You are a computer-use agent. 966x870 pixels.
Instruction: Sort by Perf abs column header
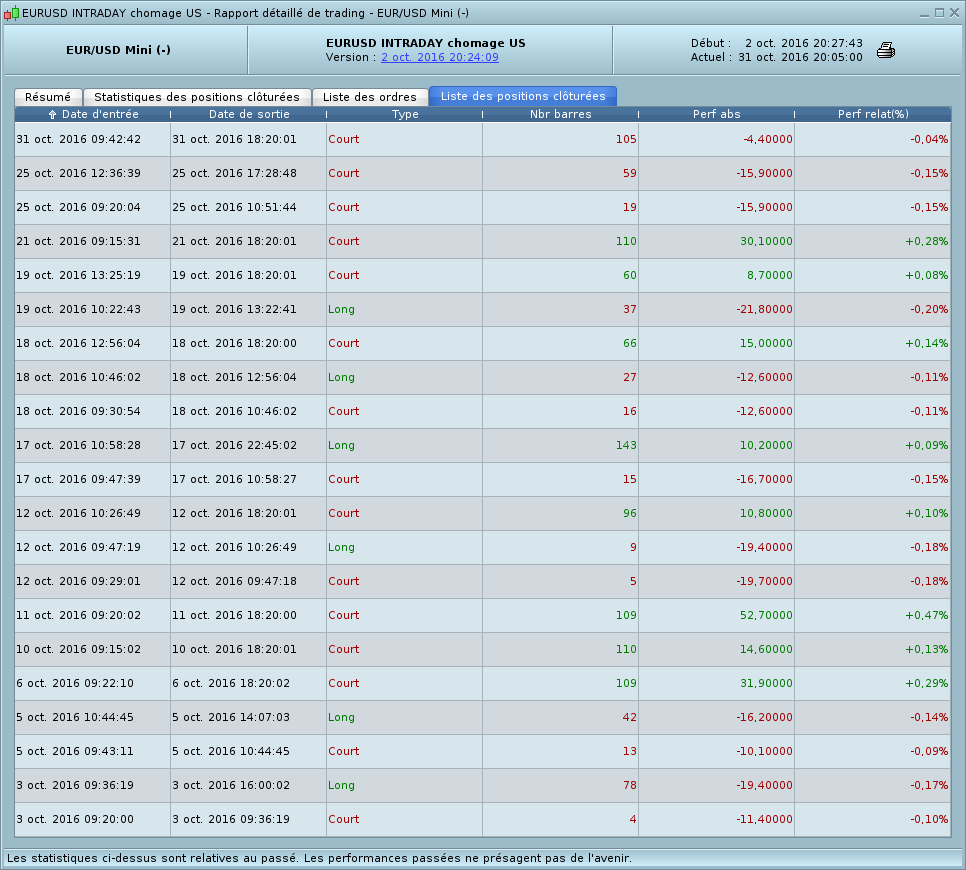pos(716,114)
